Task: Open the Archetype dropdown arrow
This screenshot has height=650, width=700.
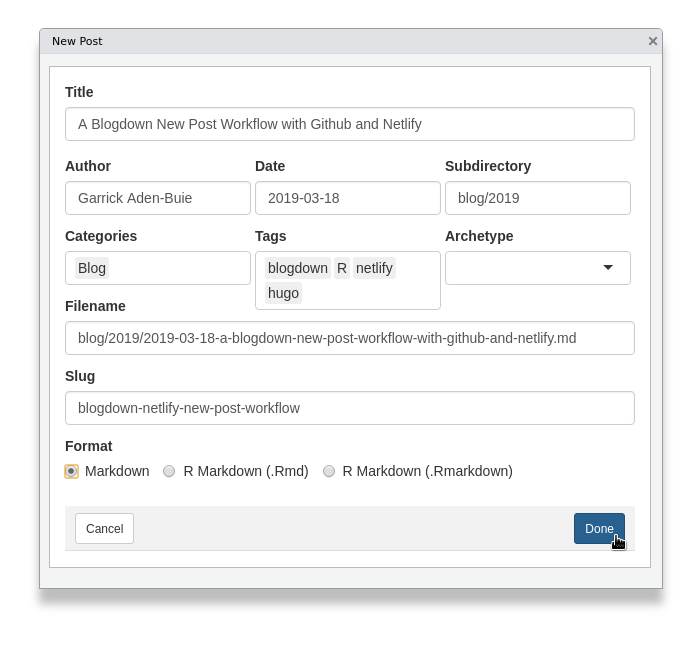Action: (x=608, y=267)
